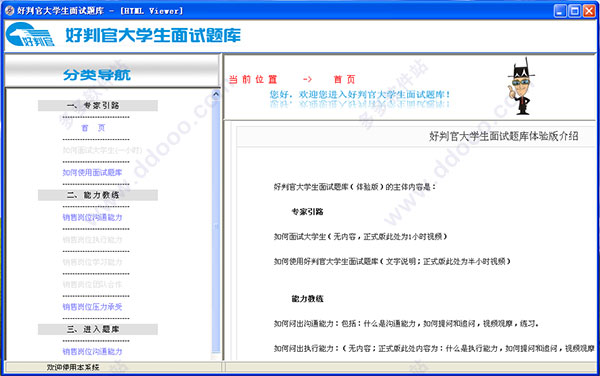Close the 好判官大学生面试题库 window
This screenshot has width=600, height=376.
point(589,11)
